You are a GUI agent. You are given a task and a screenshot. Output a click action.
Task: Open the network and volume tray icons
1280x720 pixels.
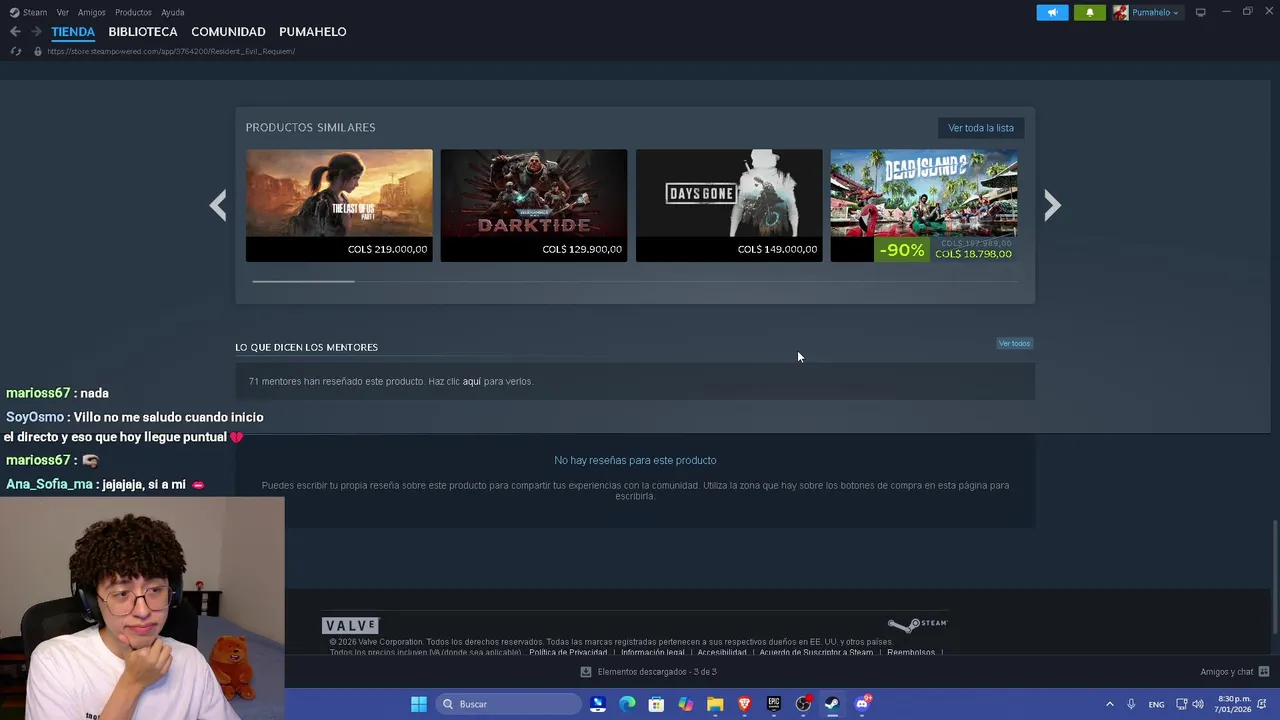(1190, 704)
